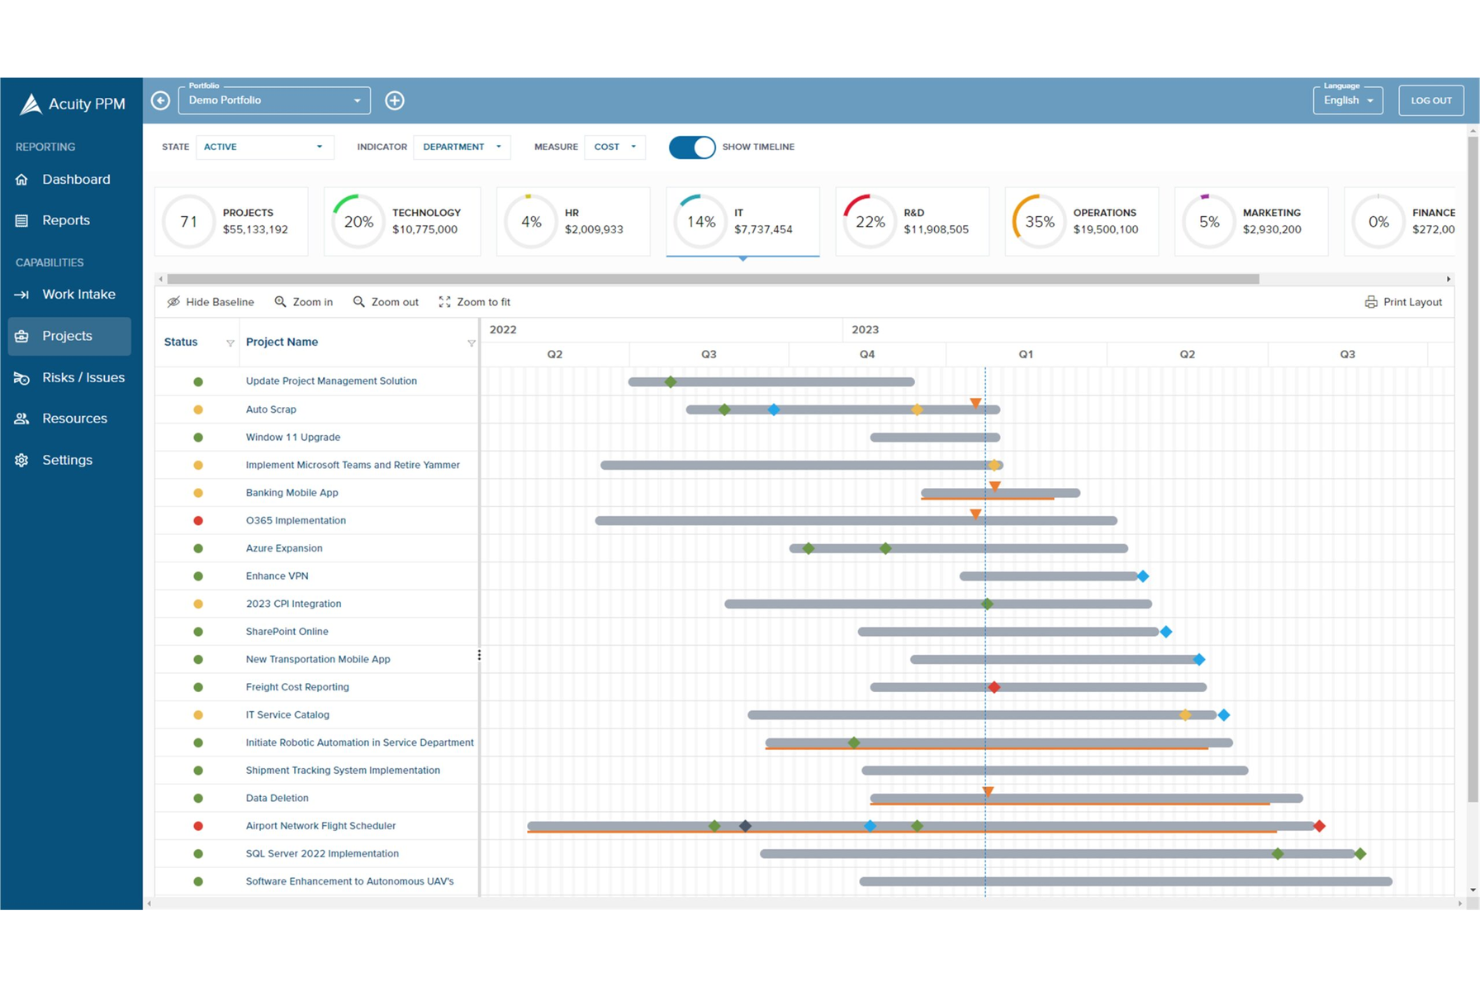Open the filter icon next to Project Name
This screenshot has height=987, width=1480.
coord(471,343)
